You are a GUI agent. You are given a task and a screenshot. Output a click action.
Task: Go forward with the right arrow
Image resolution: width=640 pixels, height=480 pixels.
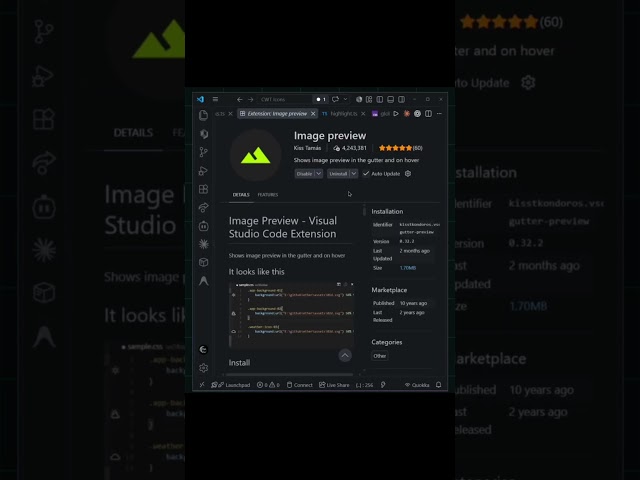pos(251,99)
